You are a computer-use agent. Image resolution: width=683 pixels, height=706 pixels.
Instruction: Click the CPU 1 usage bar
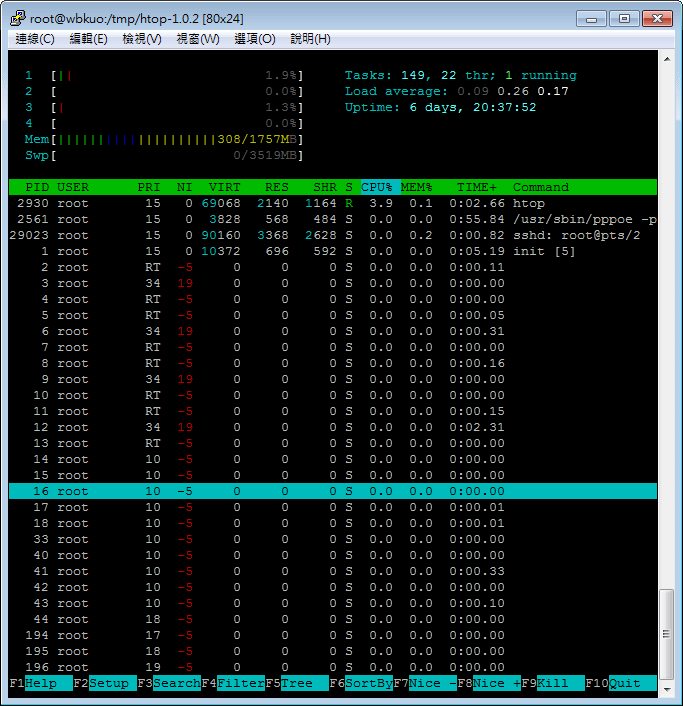click(164, 76)
